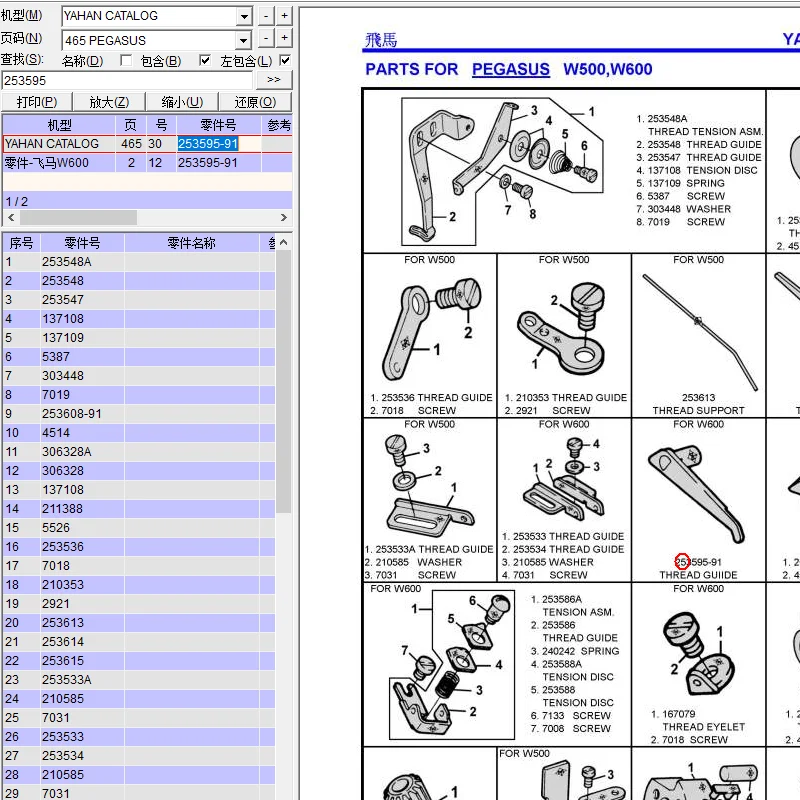800x800 pixels.
Task: Click results scrollbar right arrow
Action: pyautogui.click(x=284, y=217)
